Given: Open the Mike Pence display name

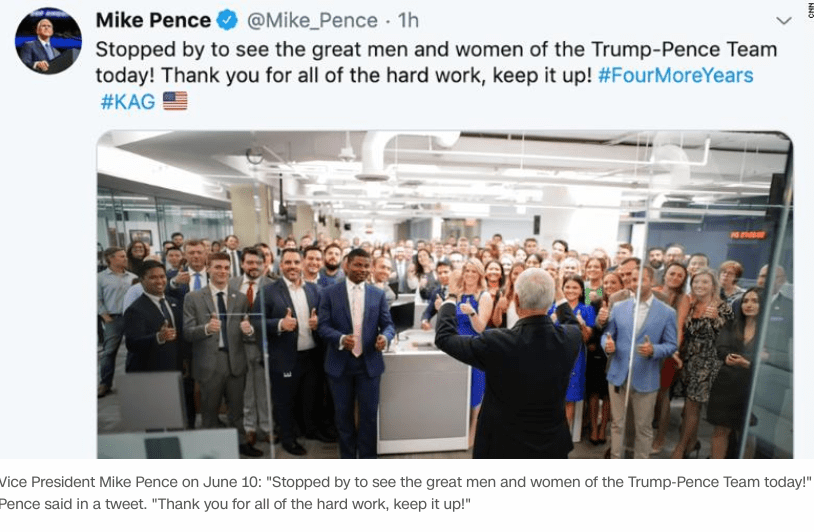Looking at the screenshot, I should [x=153, y=21].
